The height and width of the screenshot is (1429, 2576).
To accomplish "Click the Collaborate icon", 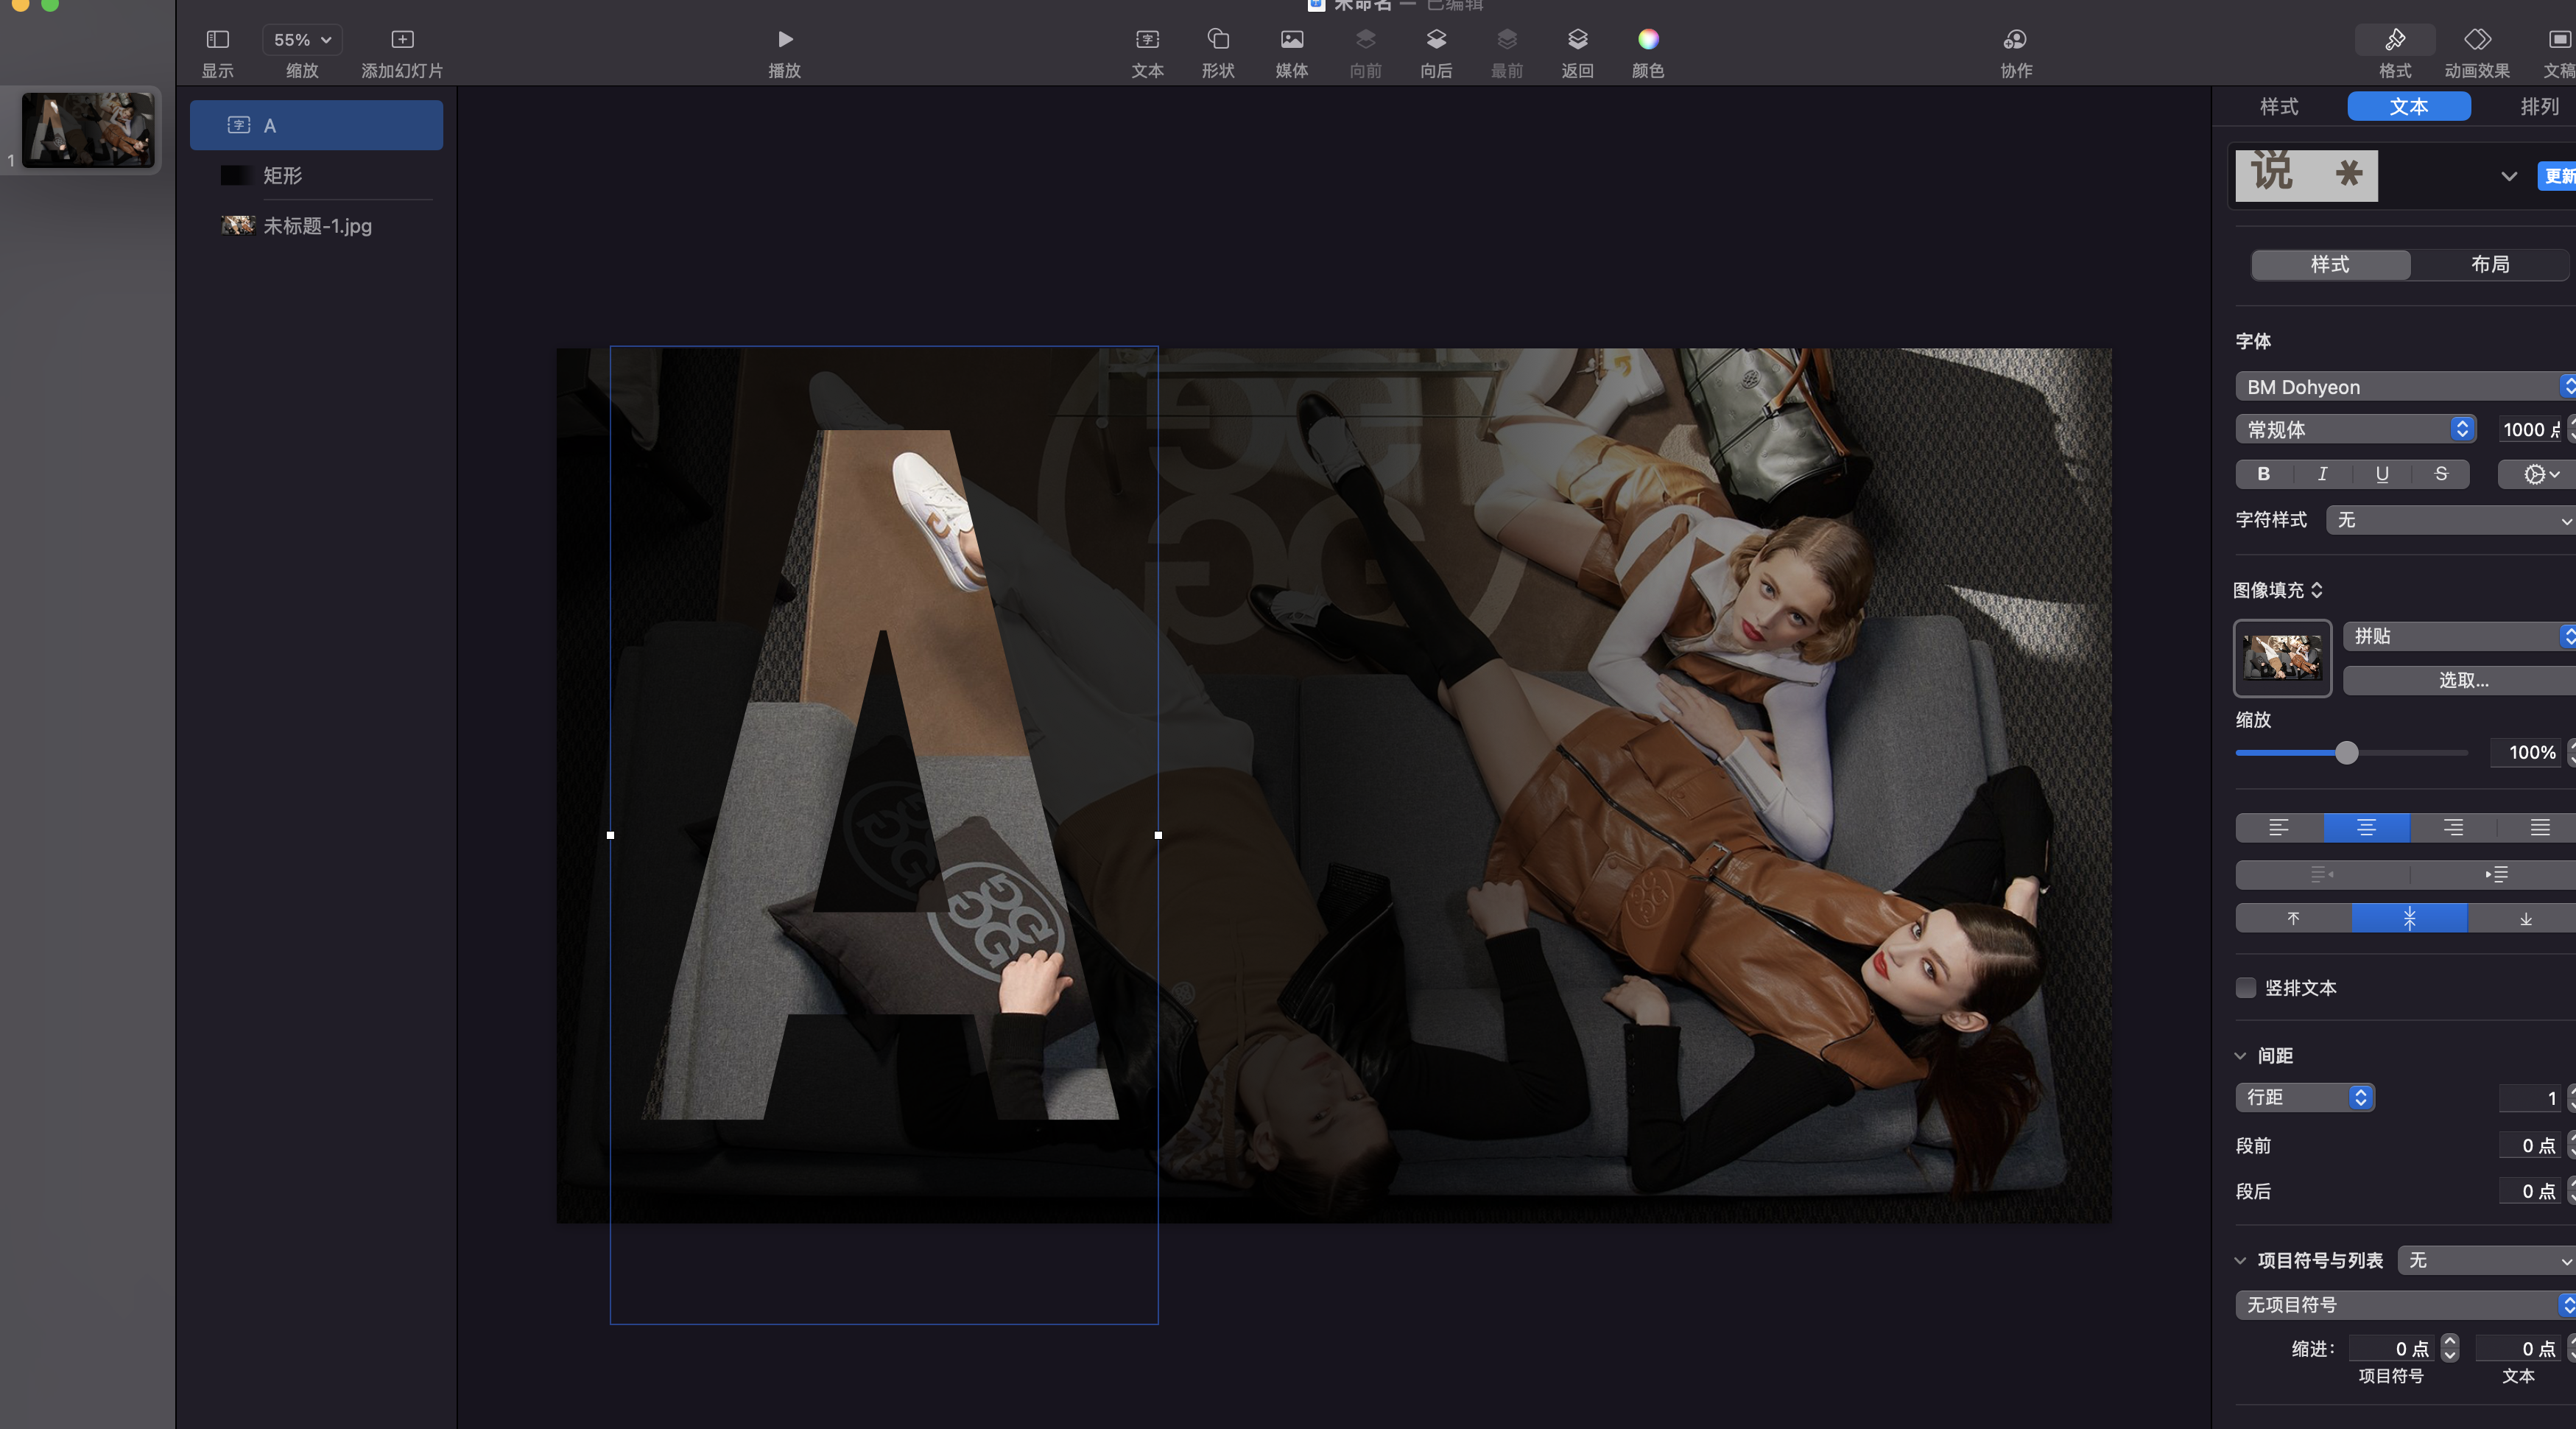I will click(2015, 40).
